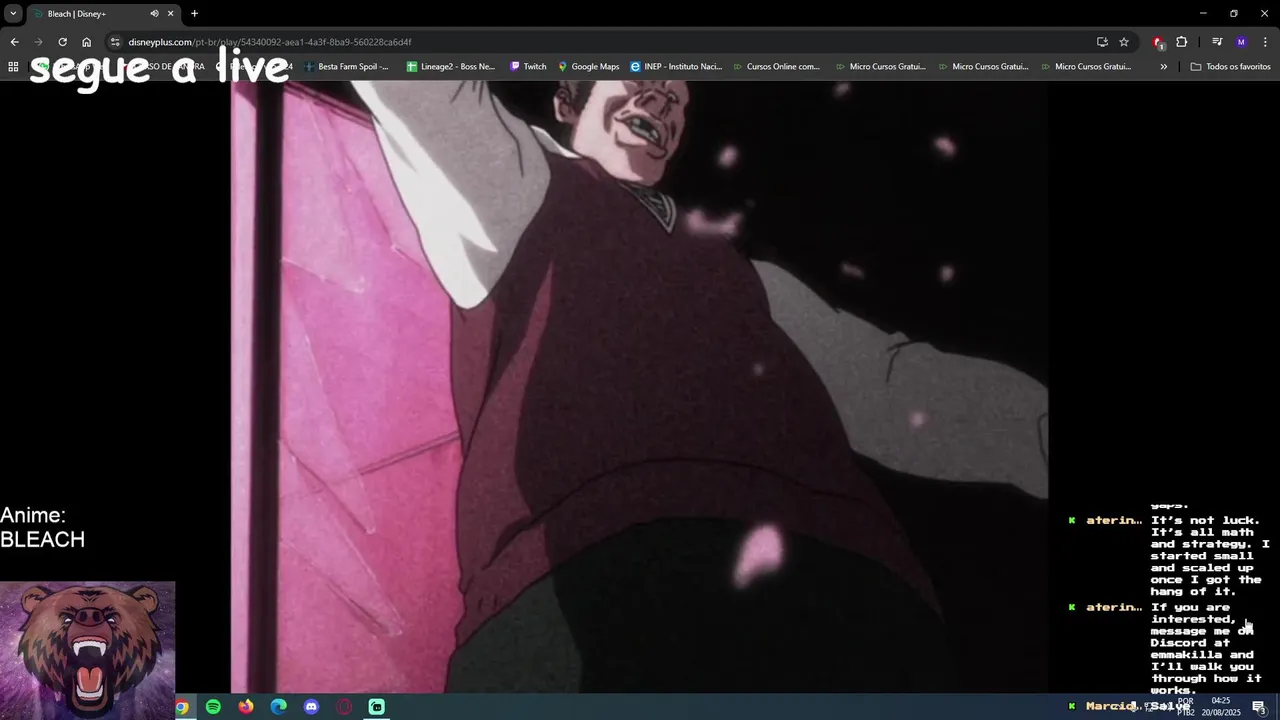Image resolution: width=1280 pixels, height=720 pixels.
Task: Minimize the Chrome window
Action: [x=1203, y=13]
